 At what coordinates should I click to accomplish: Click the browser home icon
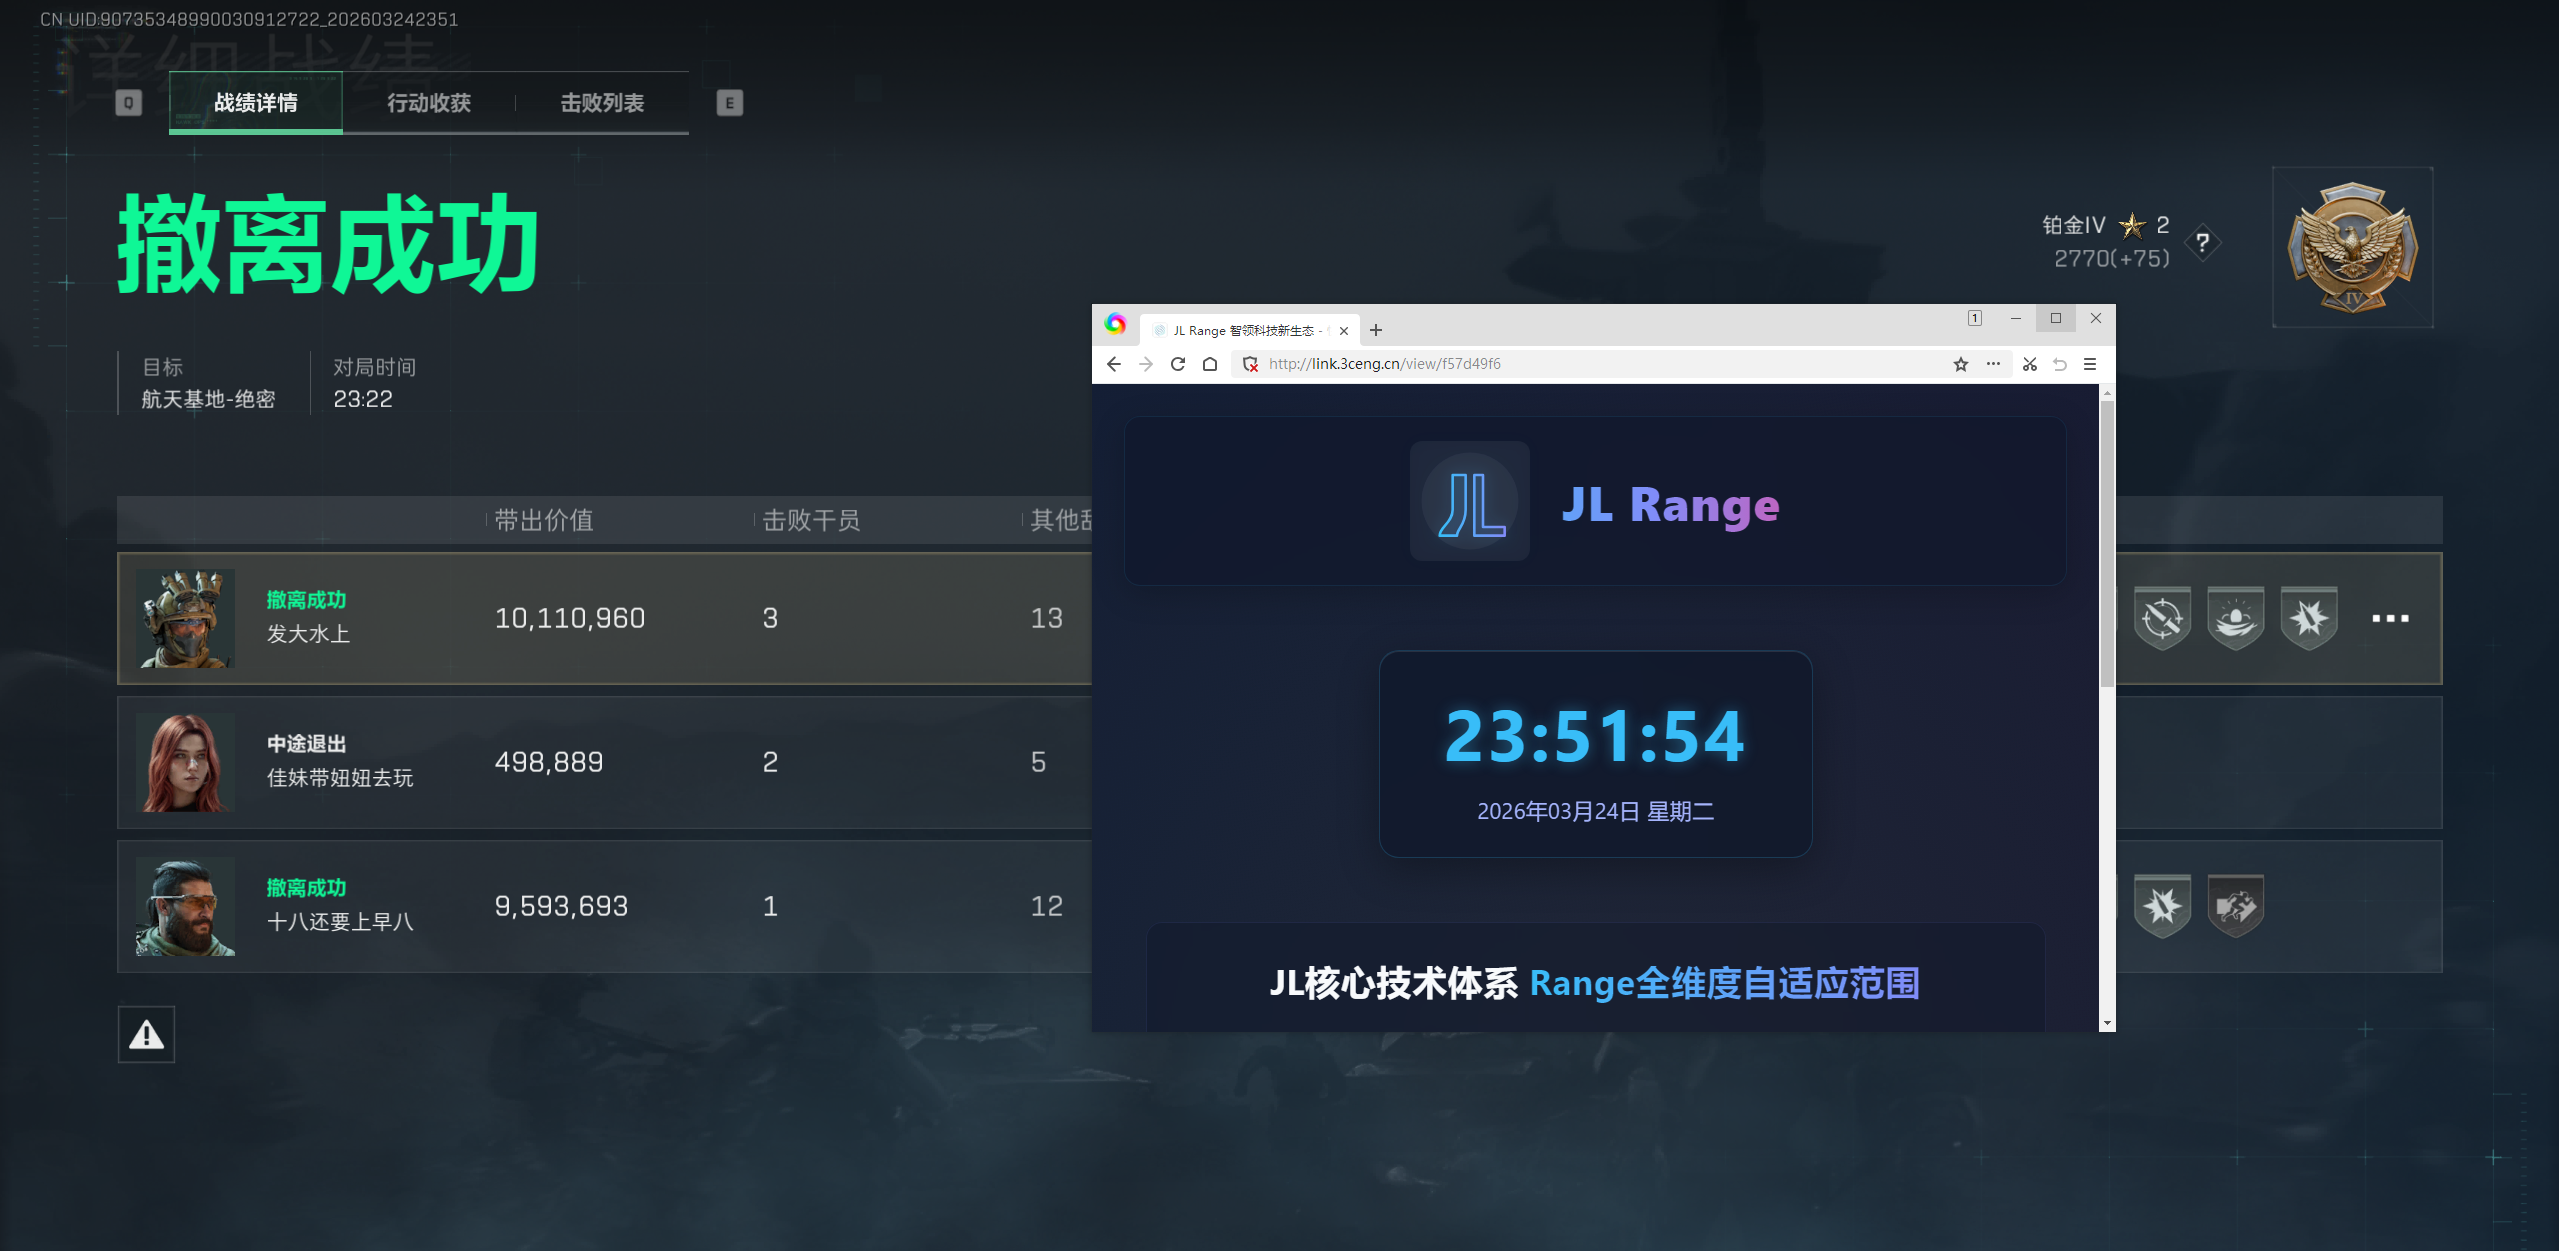point(1209,364)
